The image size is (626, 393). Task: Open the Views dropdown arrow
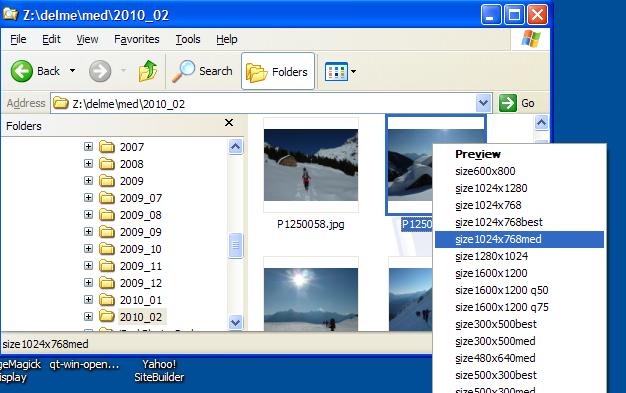[353, 72]
